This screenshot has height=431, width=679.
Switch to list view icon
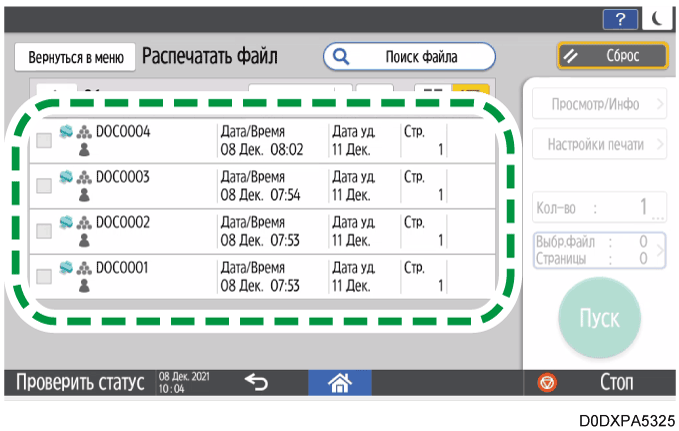[466, 90]
